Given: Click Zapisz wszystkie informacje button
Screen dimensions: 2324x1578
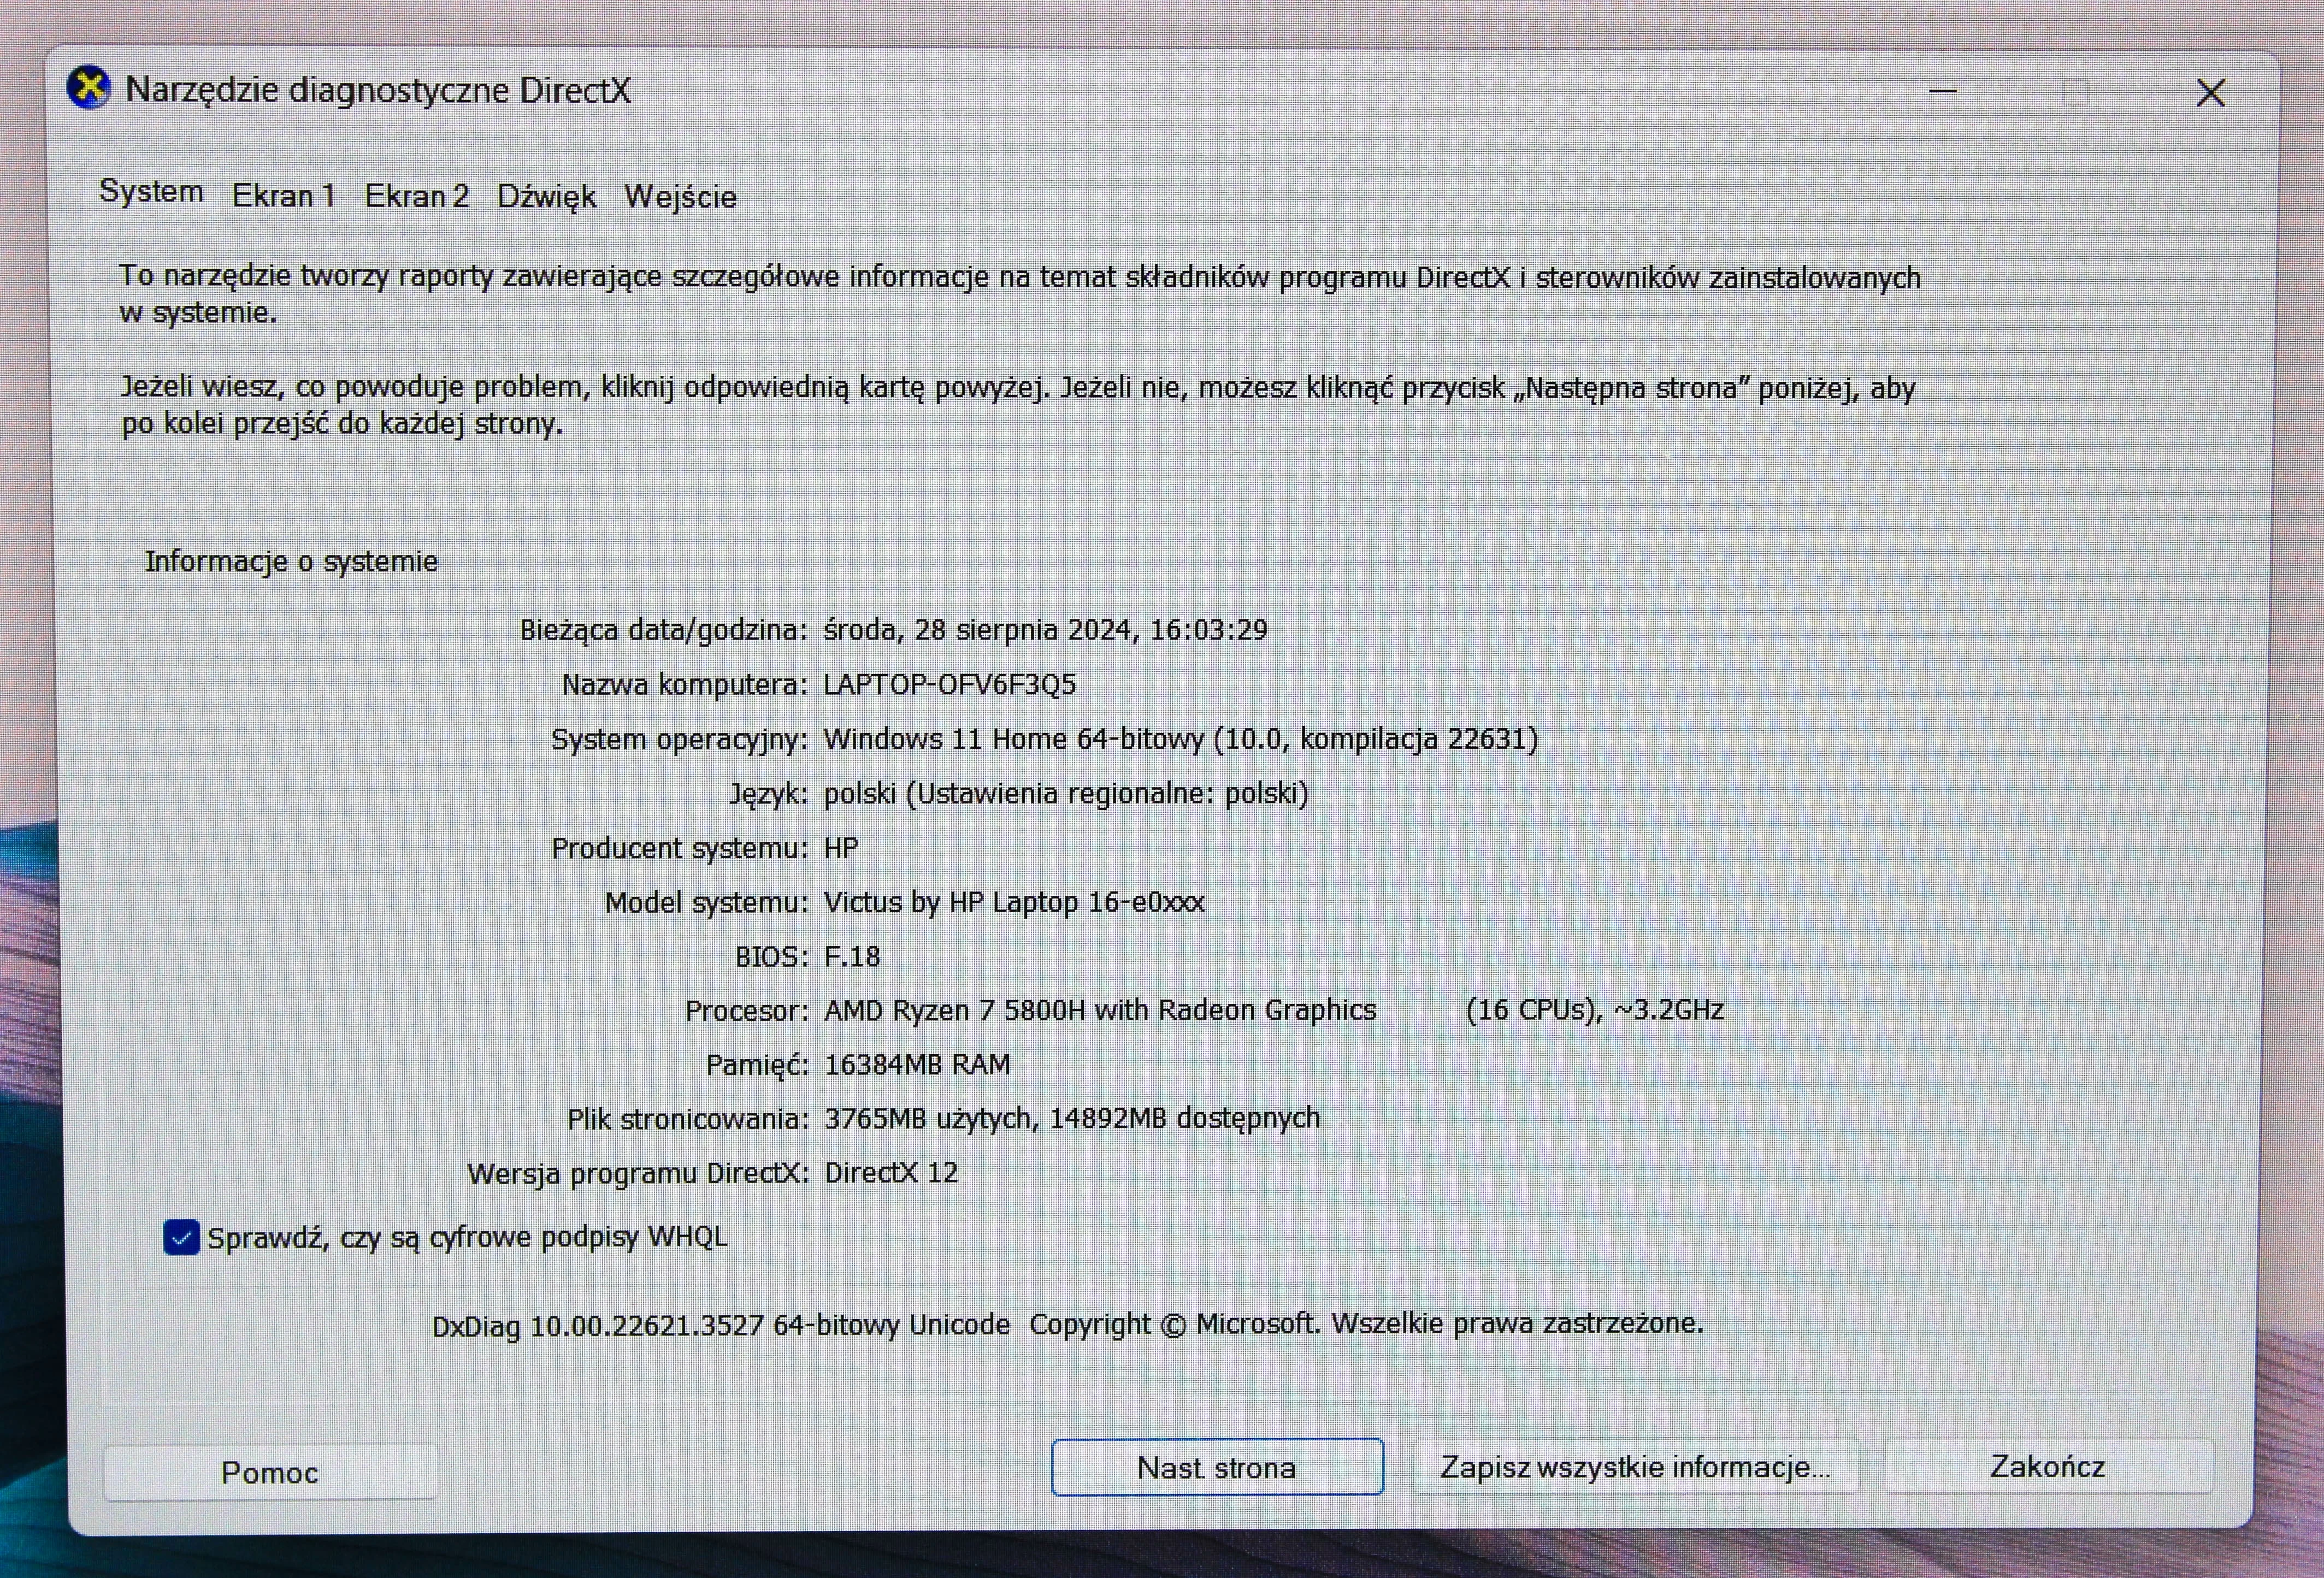Looking at the screenshot, I should tap(1635, 1467).
